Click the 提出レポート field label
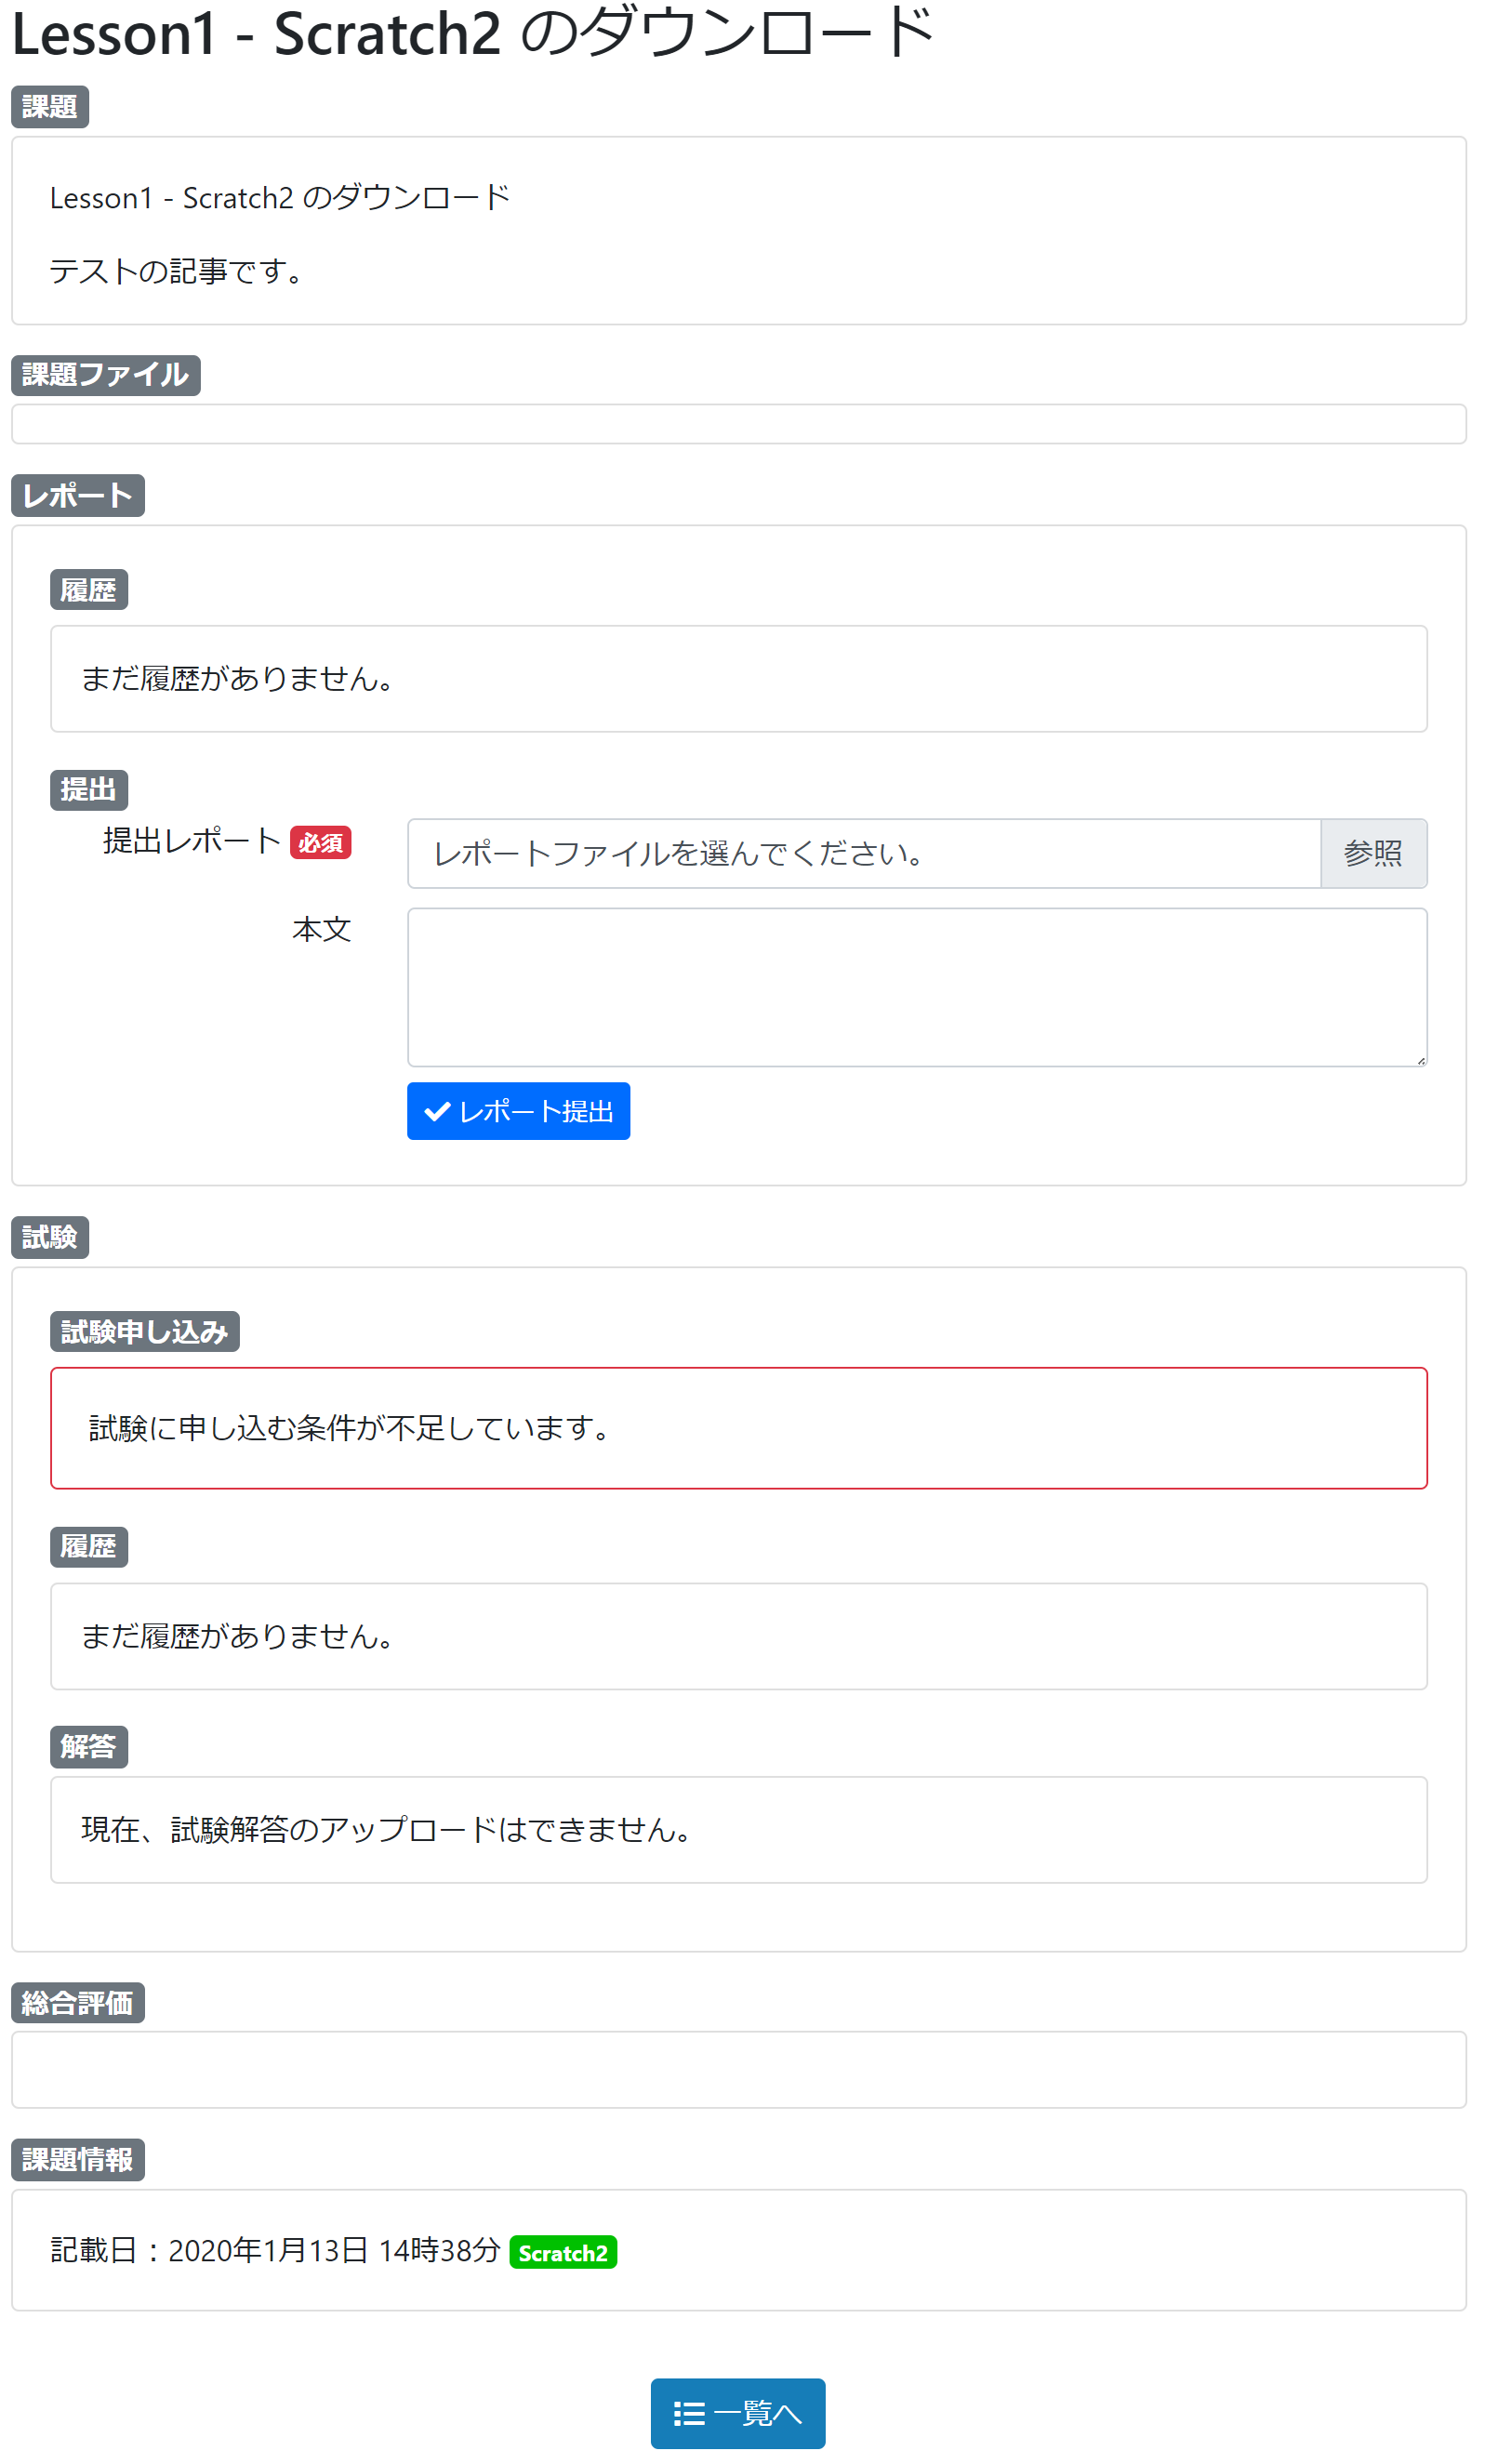Screen dimensions: 1498x2464 (x=192, y=841)
